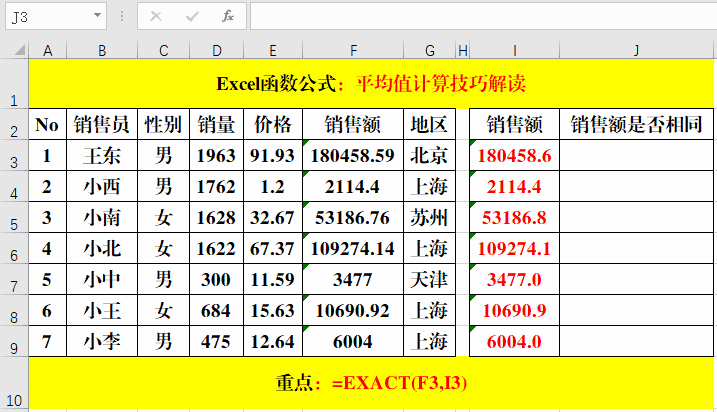Click the Insert Function fx icon
Image resolution: width=717 pixels, height=412 pixels.
click(227, 16)
